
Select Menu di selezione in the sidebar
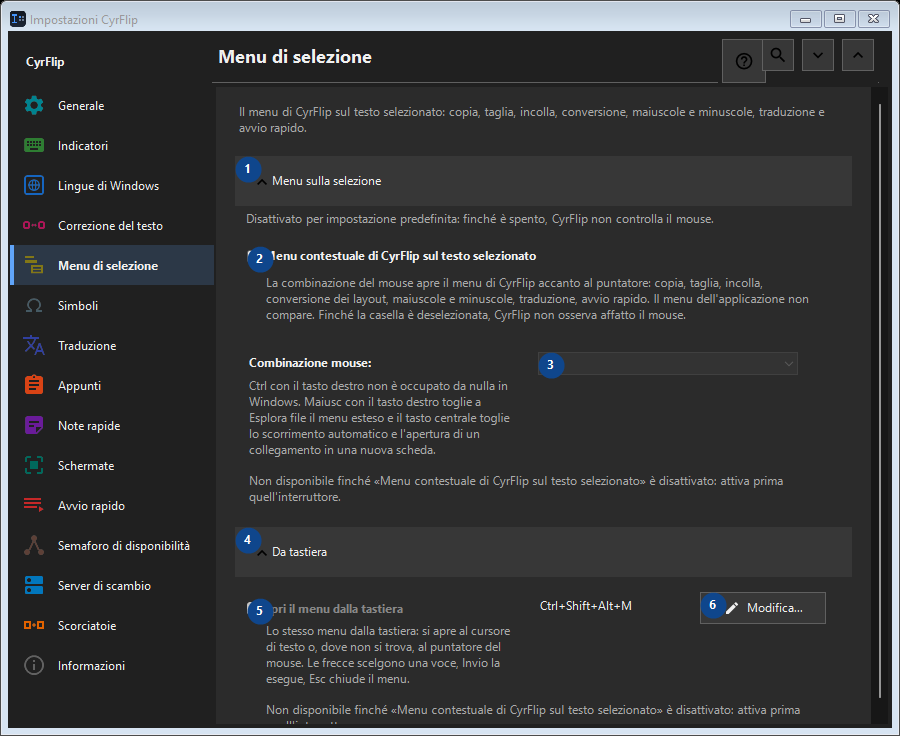click(x=112, y=266)
